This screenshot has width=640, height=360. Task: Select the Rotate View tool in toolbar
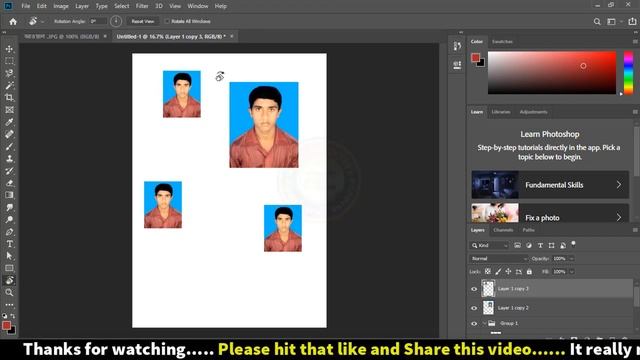point(9,280)
